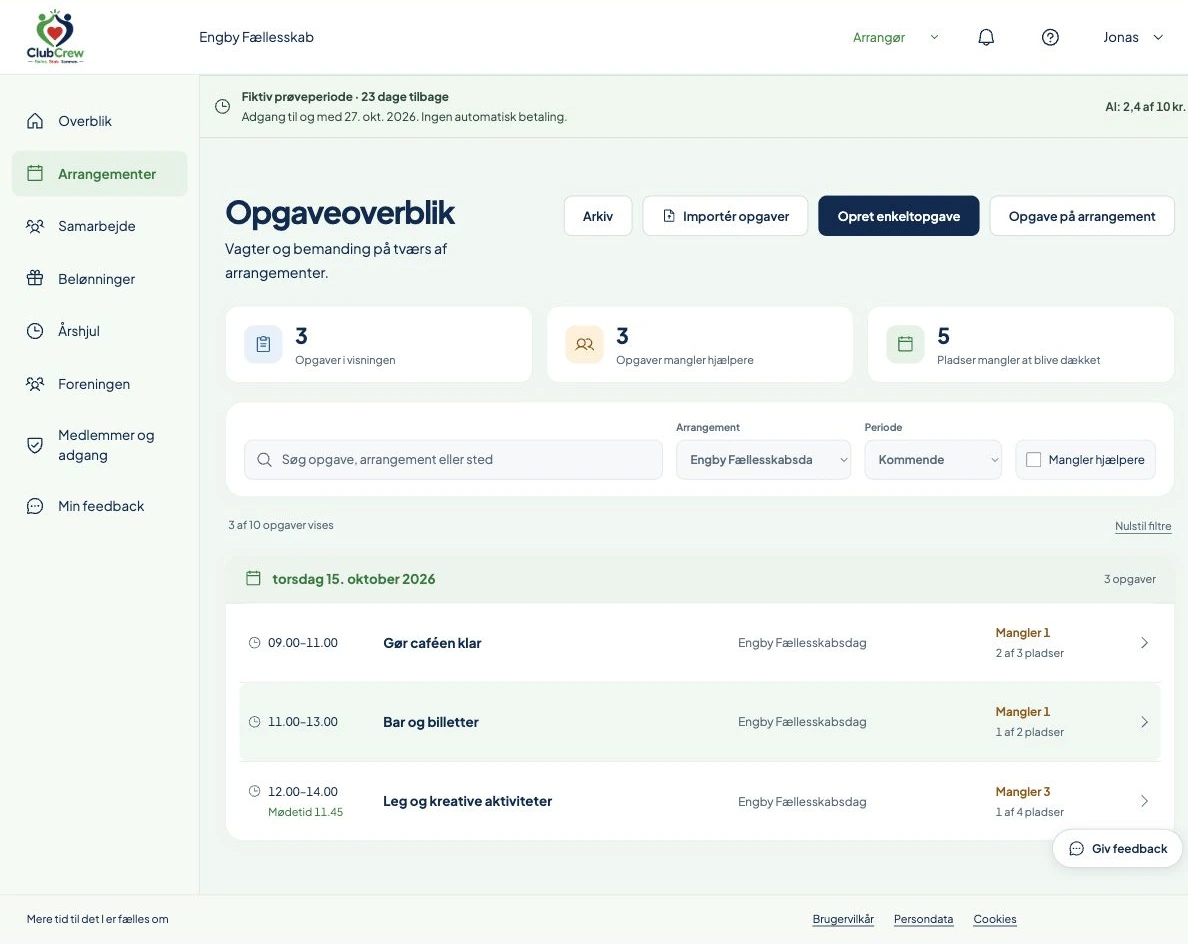Click the Belønninger gift icon
1188x944 pixels.
[35, 279]
